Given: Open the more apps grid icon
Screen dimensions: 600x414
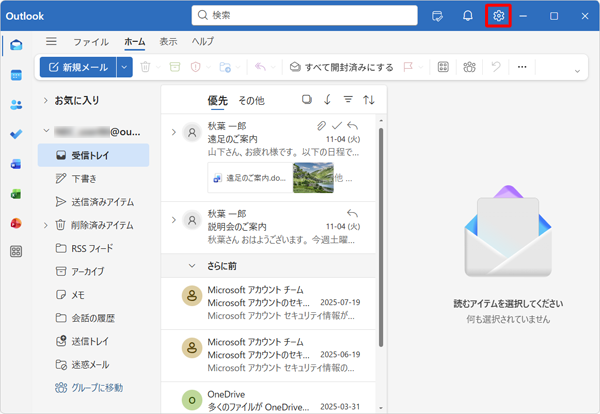Looking at the screenshot, I should (16, 252).
